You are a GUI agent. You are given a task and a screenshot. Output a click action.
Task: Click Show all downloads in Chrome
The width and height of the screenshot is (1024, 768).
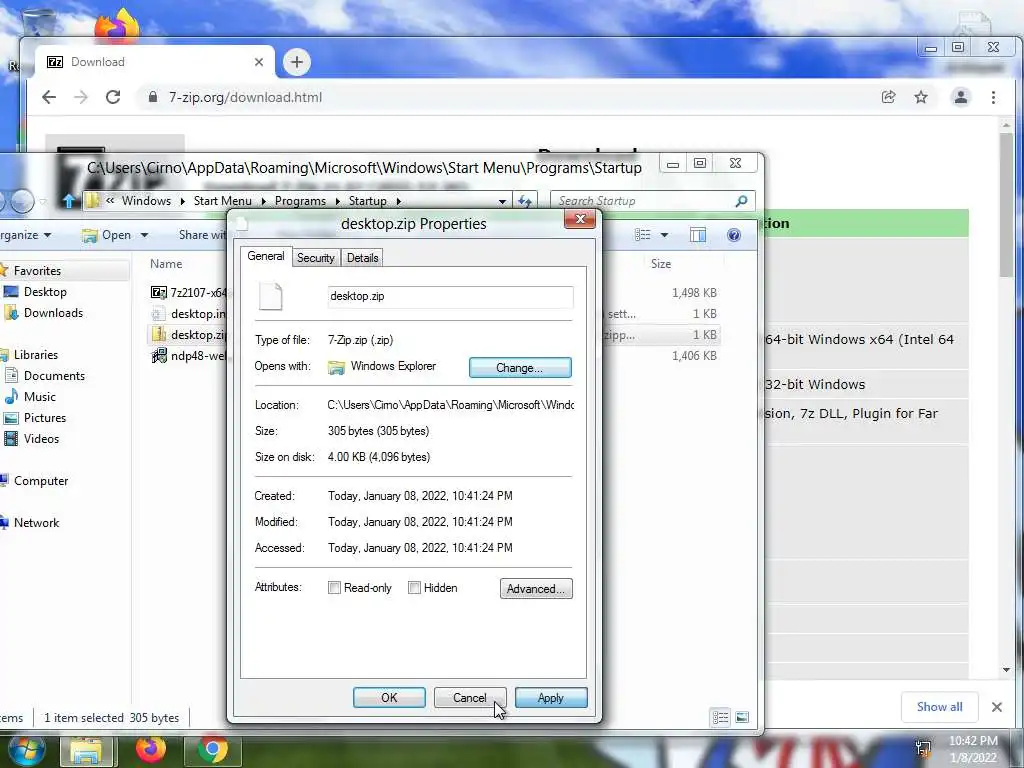(x=939, y=707)
